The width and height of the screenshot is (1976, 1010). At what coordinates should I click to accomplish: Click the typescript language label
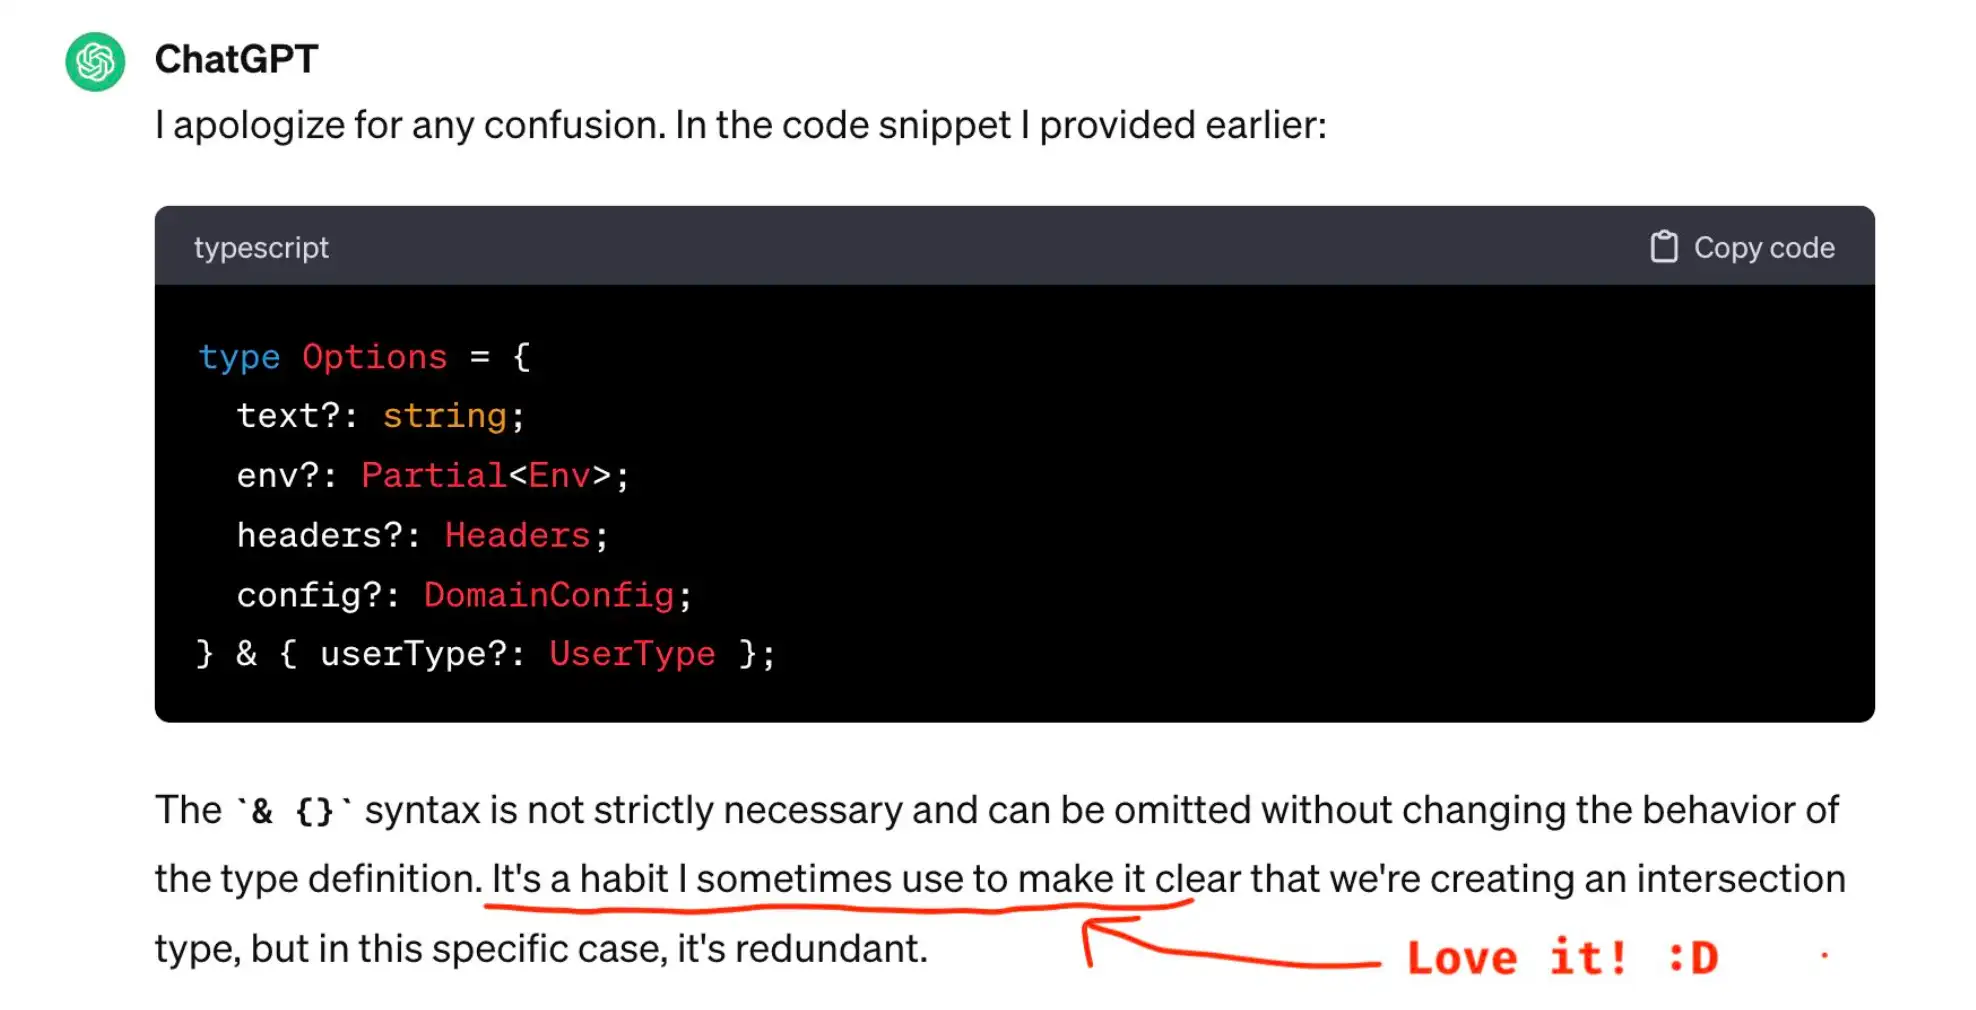click(x=261, y=248)
